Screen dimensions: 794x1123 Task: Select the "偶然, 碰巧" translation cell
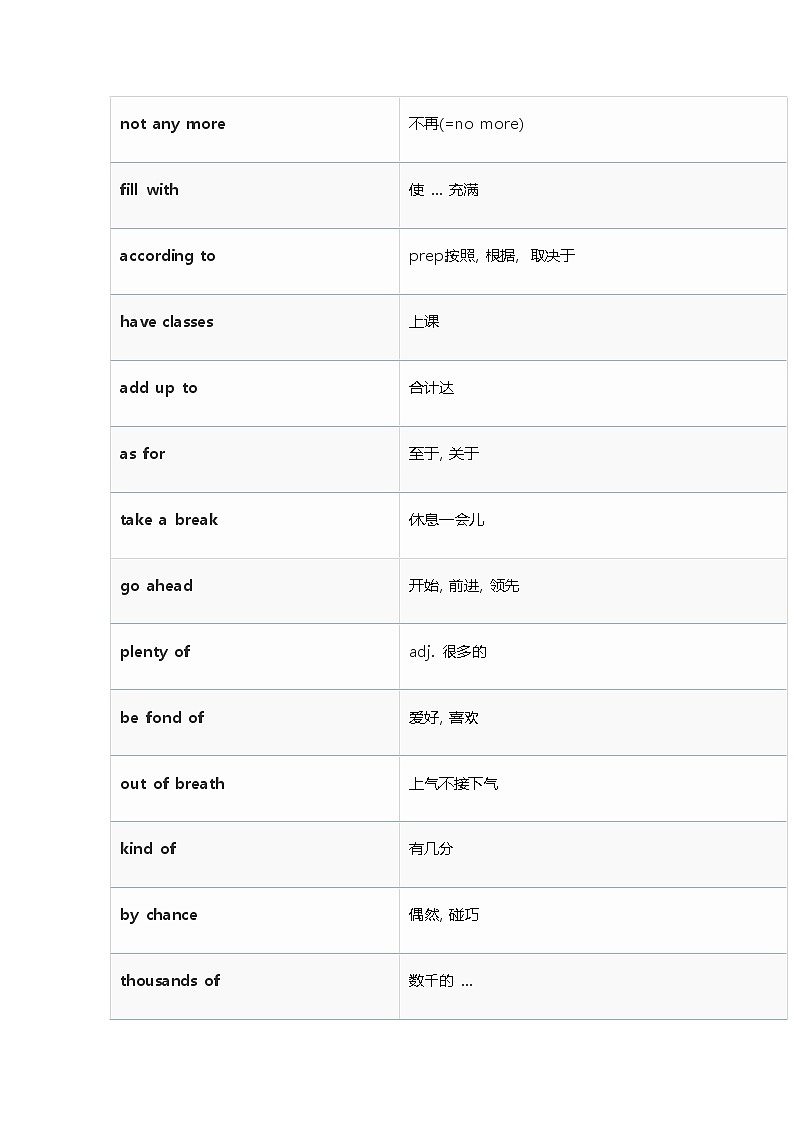[443, 915]
